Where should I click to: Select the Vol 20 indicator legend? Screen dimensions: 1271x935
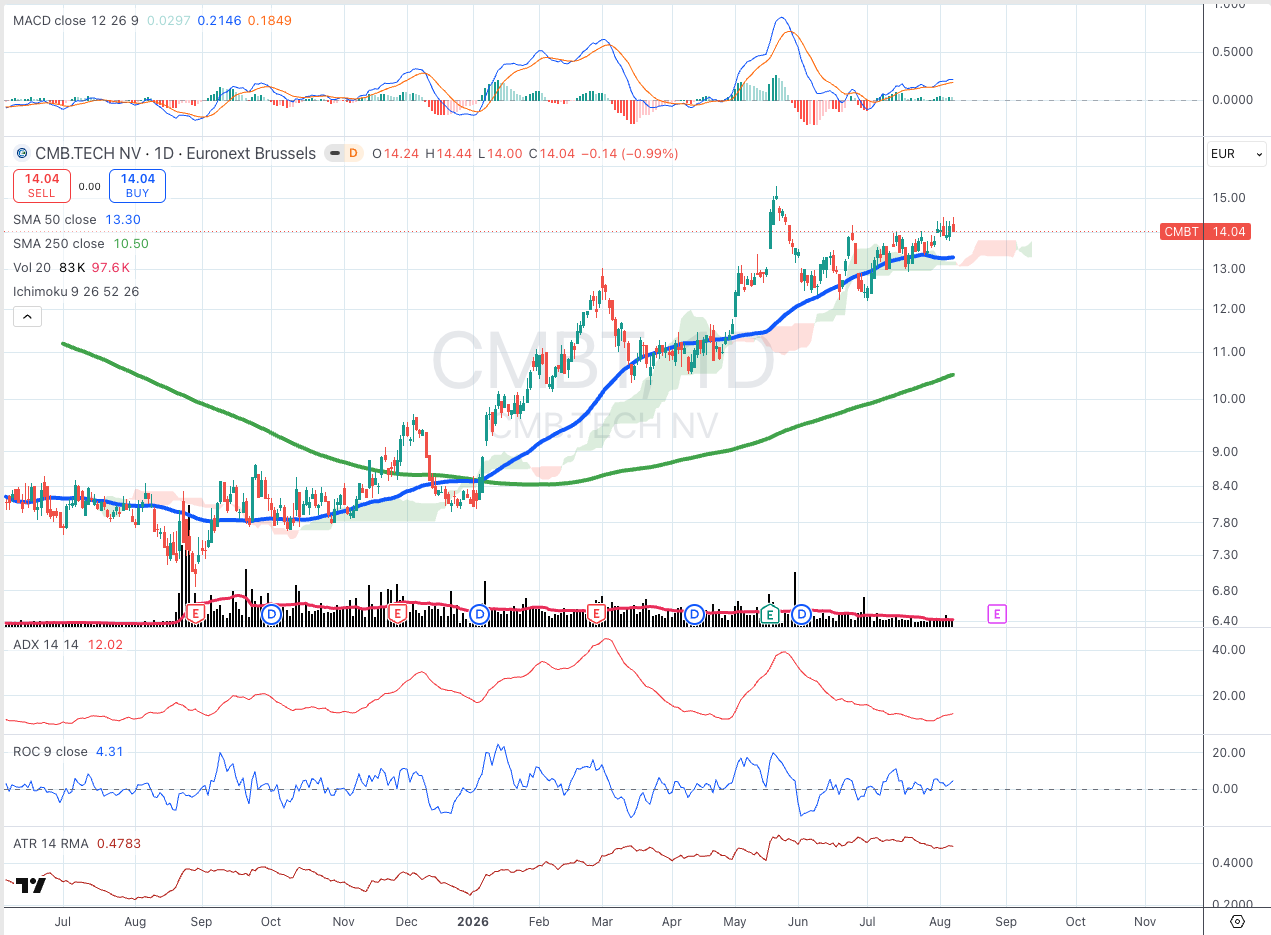pos(31,267)
